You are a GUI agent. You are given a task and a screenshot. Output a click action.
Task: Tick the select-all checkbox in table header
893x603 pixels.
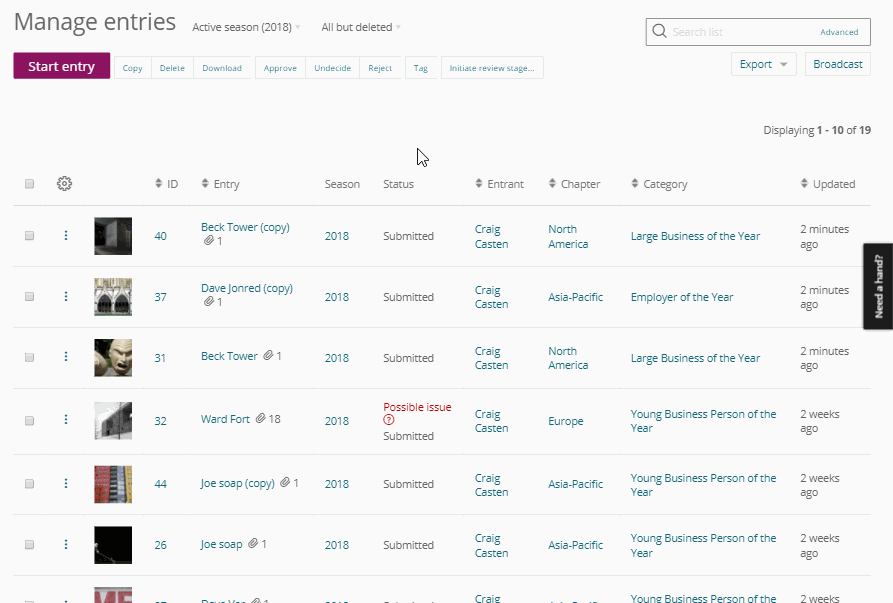(x=30, y=184)
